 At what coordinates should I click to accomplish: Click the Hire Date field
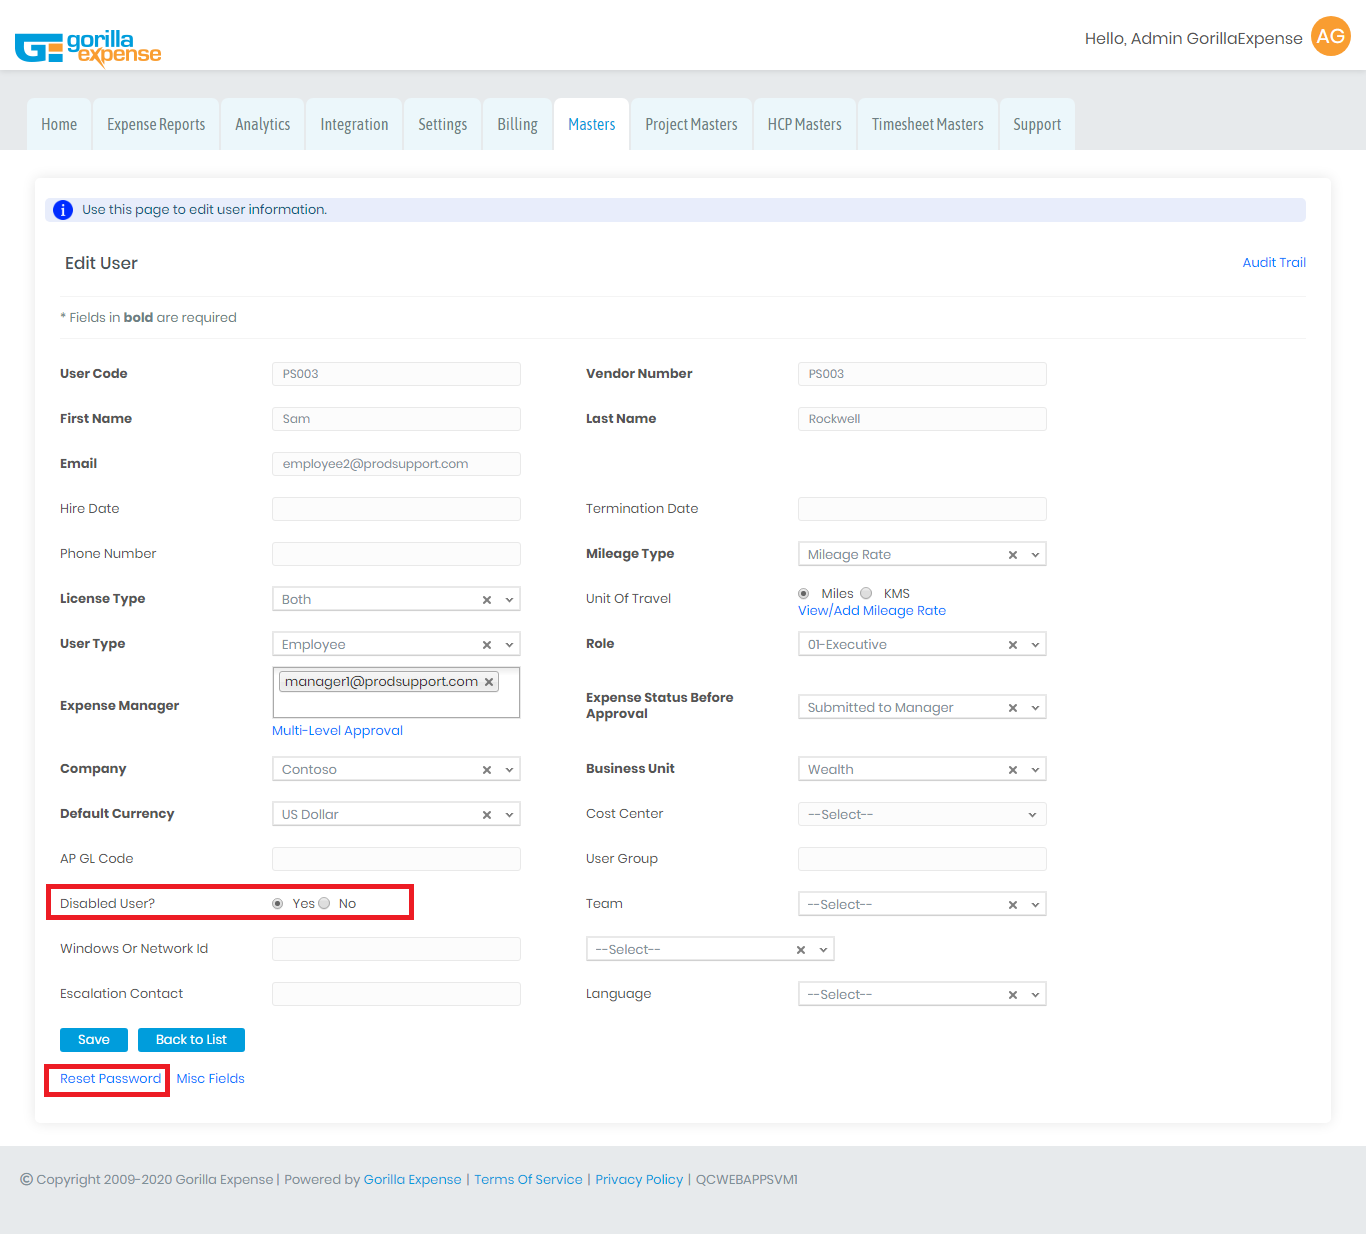coord(396,509)
